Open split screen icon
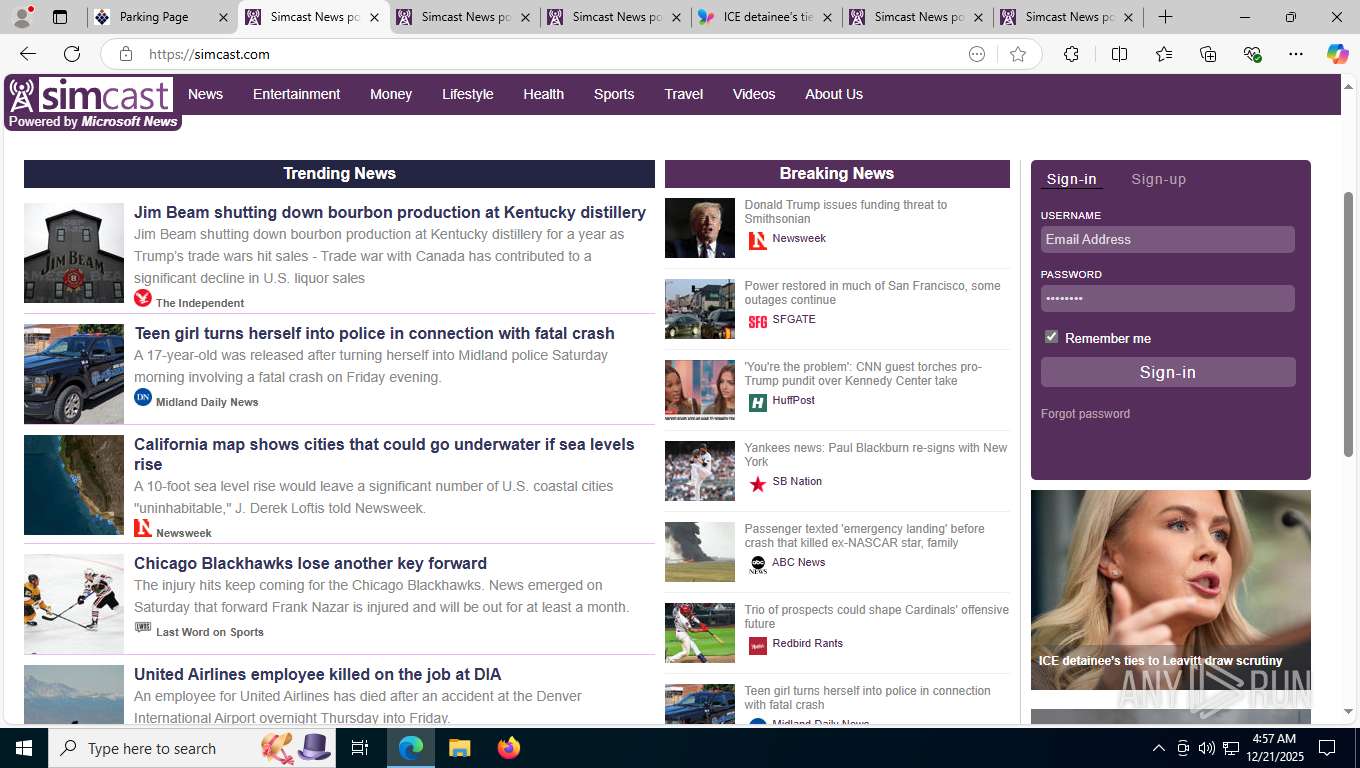The width and height of the screenshot is (1360, 768). [1119, 54]
